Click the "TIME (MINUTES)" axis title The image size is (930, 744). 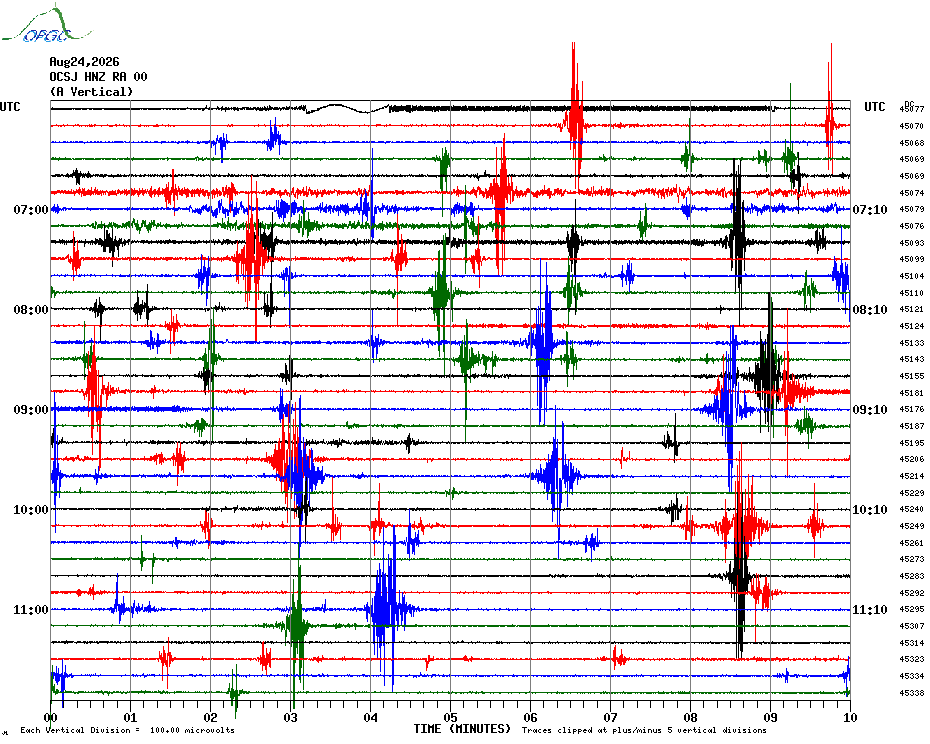point(462,729)
